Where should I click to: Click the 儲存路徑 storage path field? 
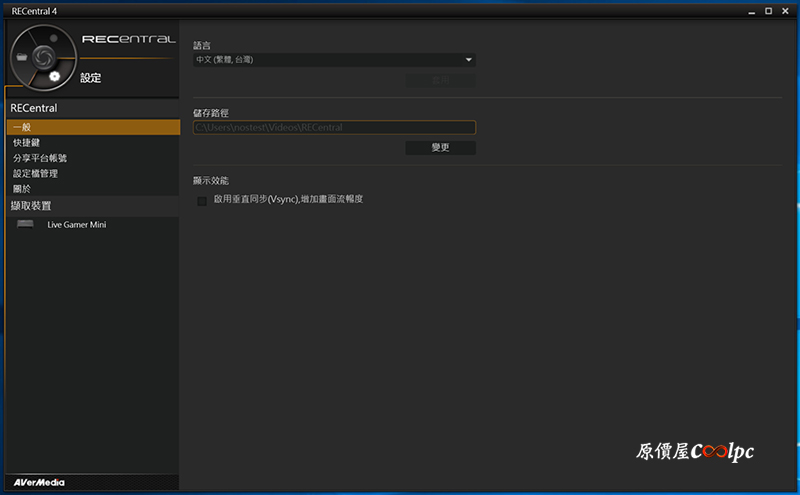(x=334, y=128)
